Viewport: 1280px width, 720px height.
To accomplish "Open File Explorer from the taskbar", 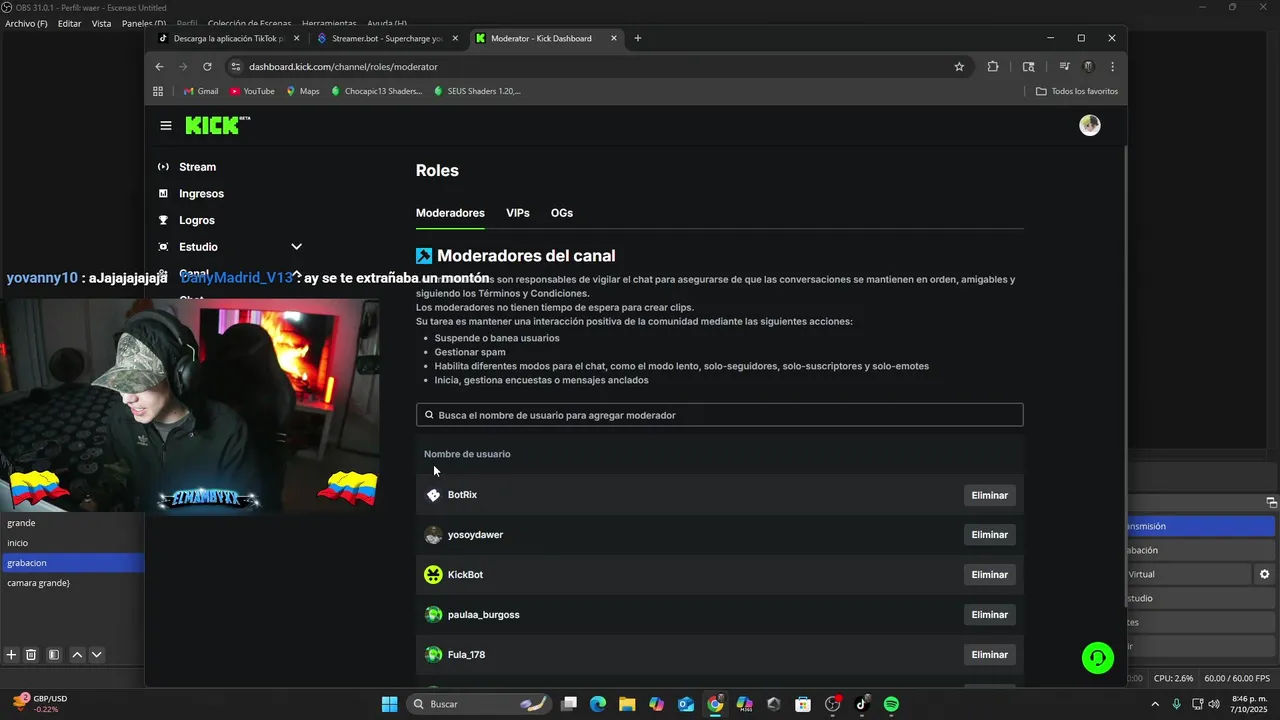I will tap(627, 704).
